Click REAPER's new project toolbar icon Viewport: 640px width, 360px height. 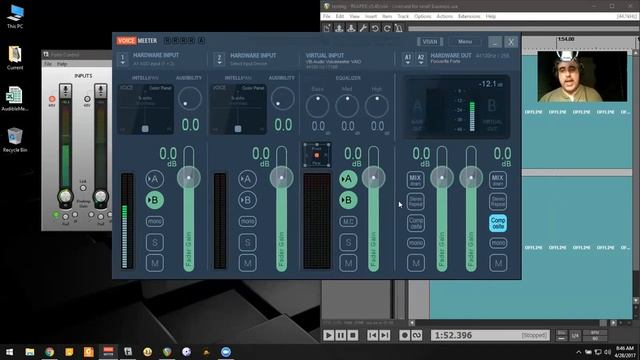click(x=327, y=28)
